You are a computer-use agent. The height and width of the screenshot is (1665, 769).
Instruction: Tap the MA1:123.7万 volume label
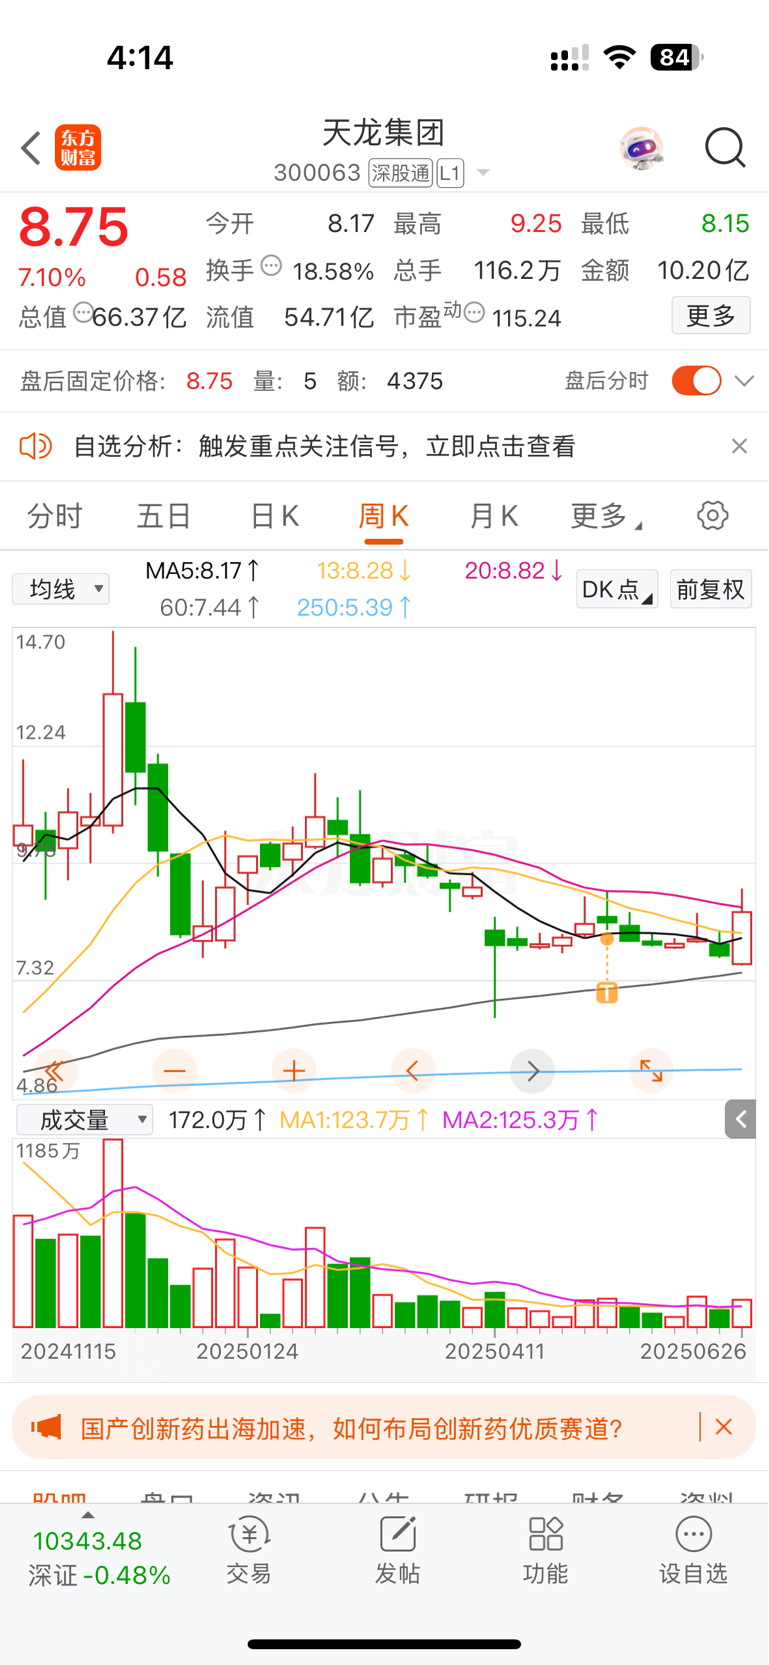[x=355, y=1120]
